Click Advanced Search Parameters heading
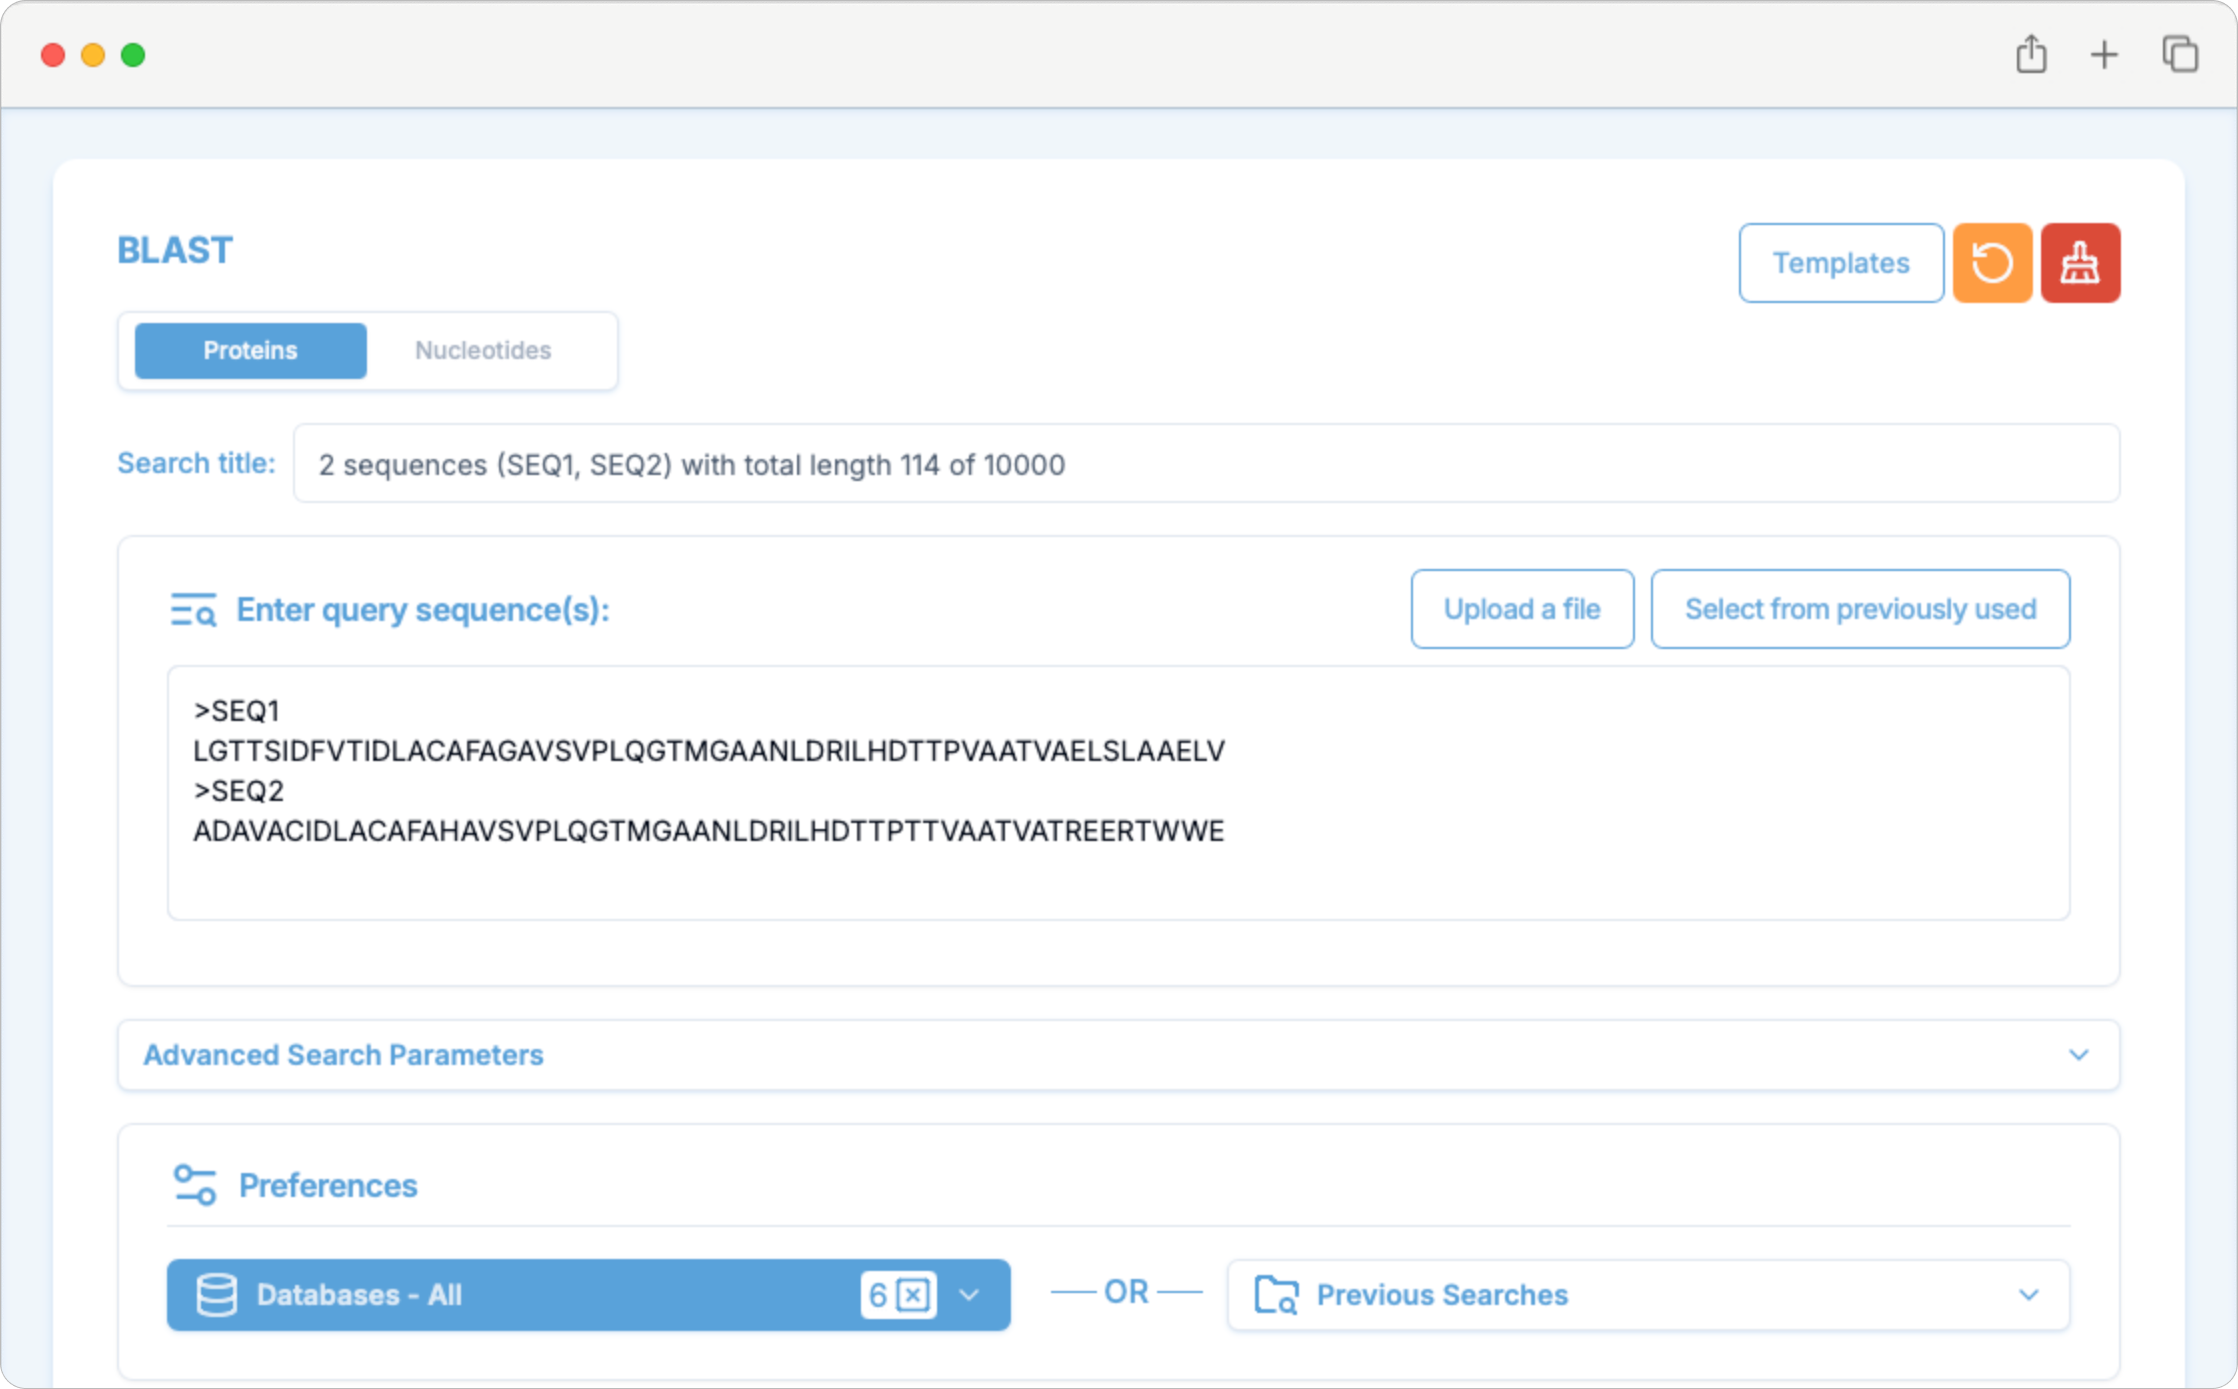The width and height of the screenshot is (2238, 1389). [343, 1055]
